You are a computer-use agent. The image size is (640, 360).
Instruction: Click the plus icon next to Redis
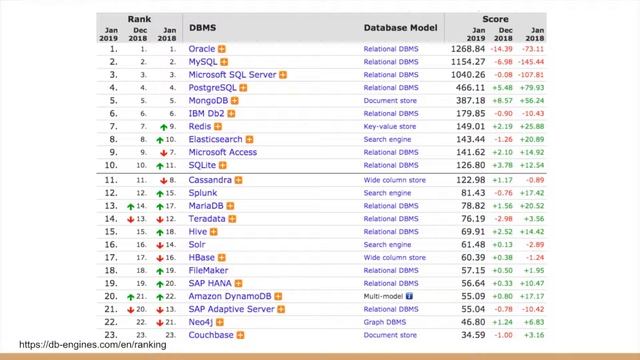point(218,127)
